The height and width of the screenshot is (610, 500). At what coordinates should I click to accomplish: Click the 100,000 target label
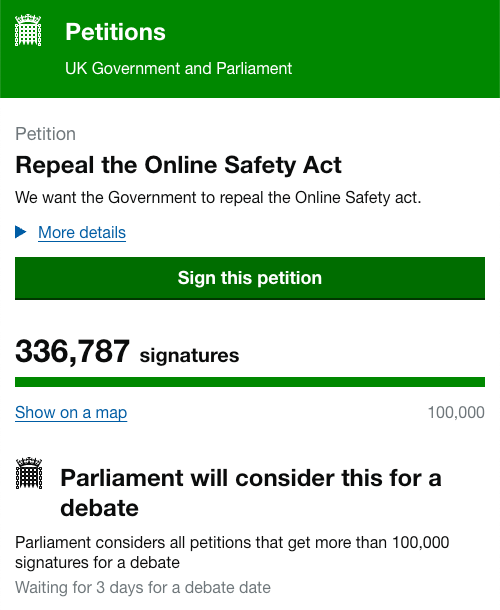[x=456, y=412]
